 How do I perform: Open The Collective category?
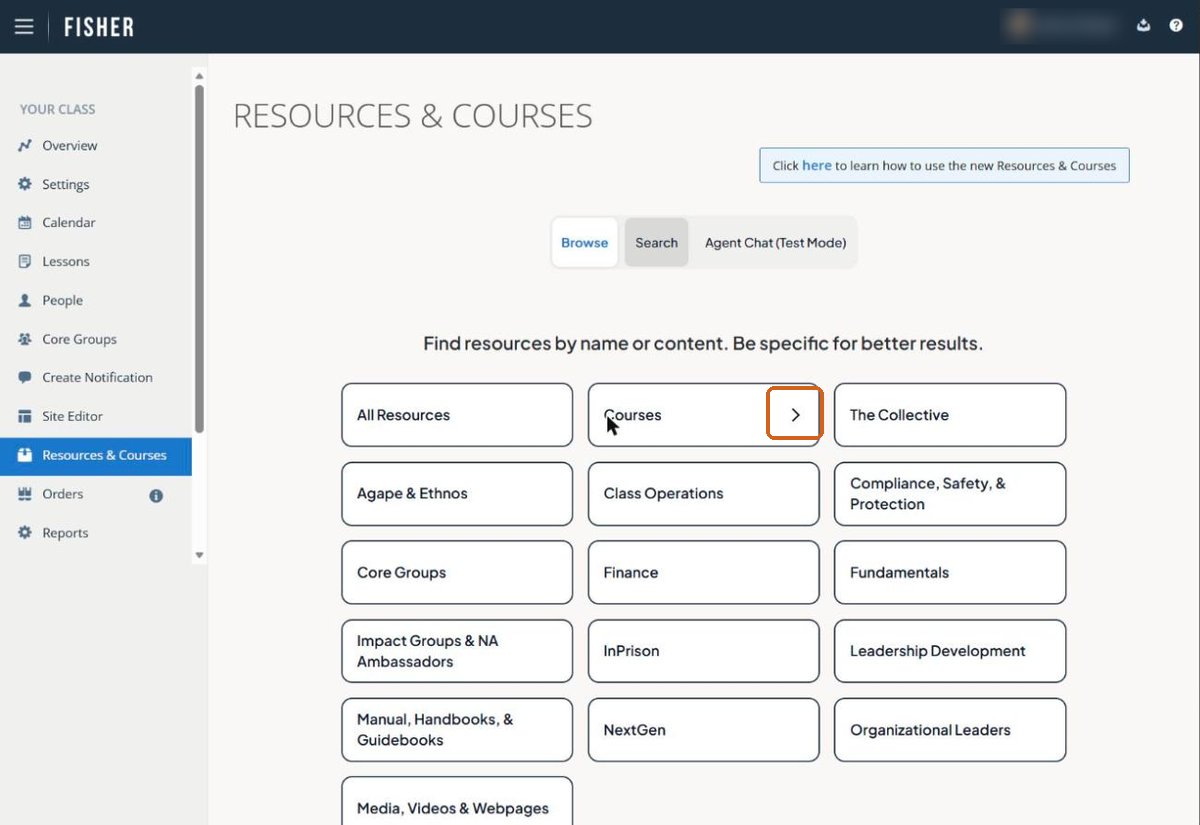point(950,415)
